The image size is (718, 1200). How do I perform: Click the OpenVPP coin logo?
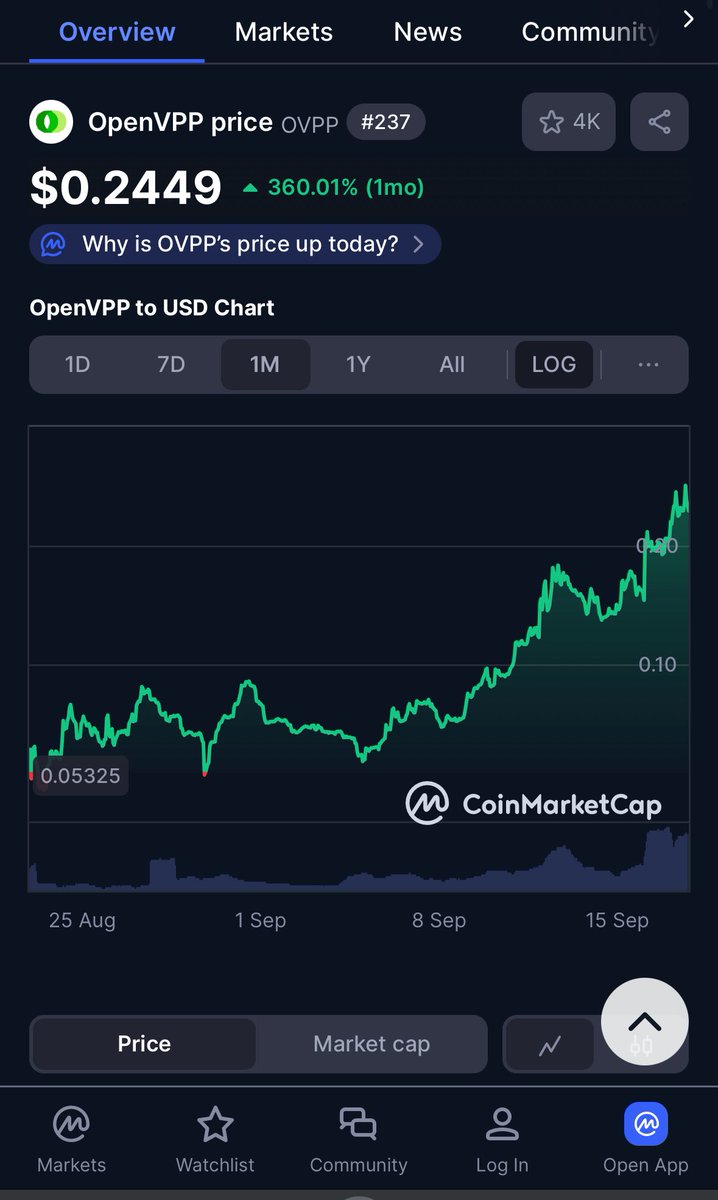[x=50, y=122]
